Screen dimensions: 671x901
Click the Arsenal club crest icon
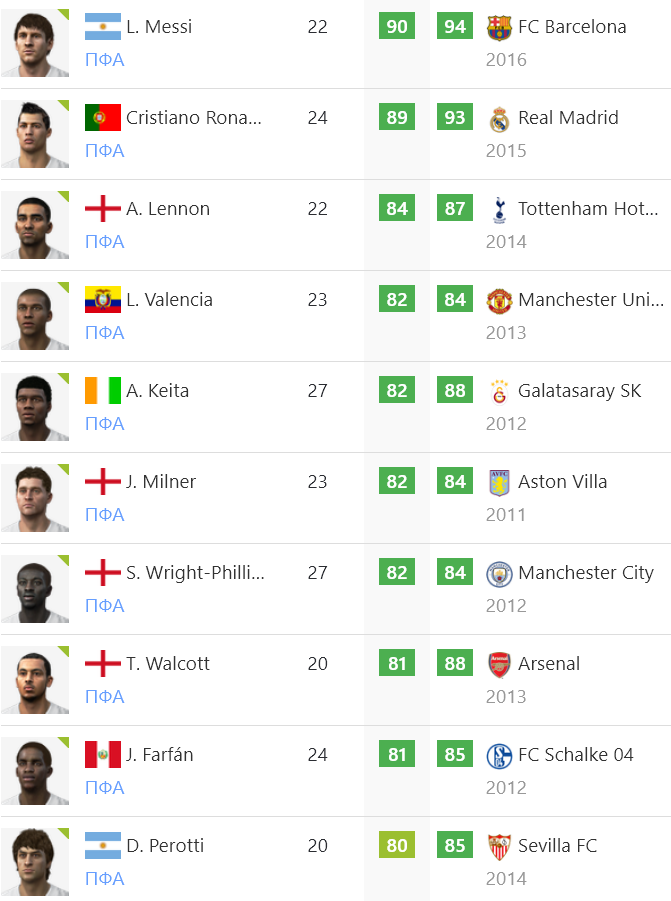tap(499, 664)
